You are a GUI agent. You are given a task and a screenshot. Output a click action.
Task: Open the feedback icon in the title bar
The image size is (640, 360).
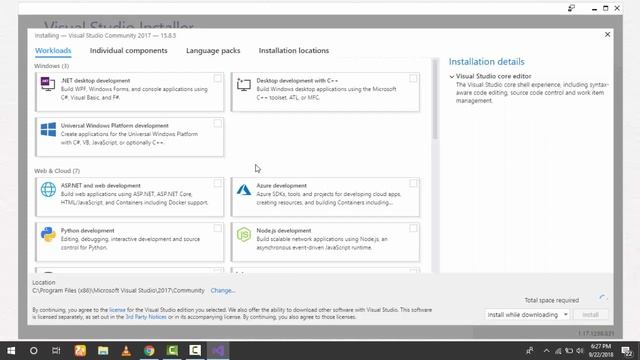coord(571,8)
